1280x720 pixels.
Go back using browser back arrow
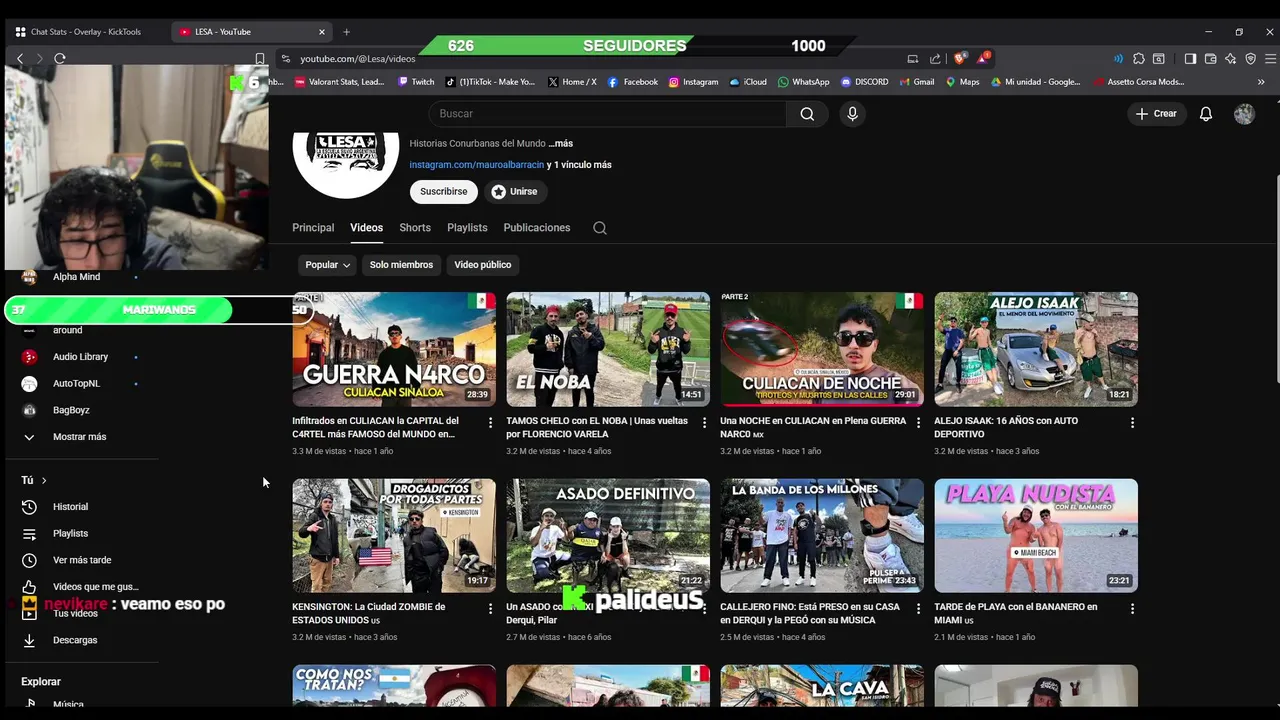[x=19, y=59]
